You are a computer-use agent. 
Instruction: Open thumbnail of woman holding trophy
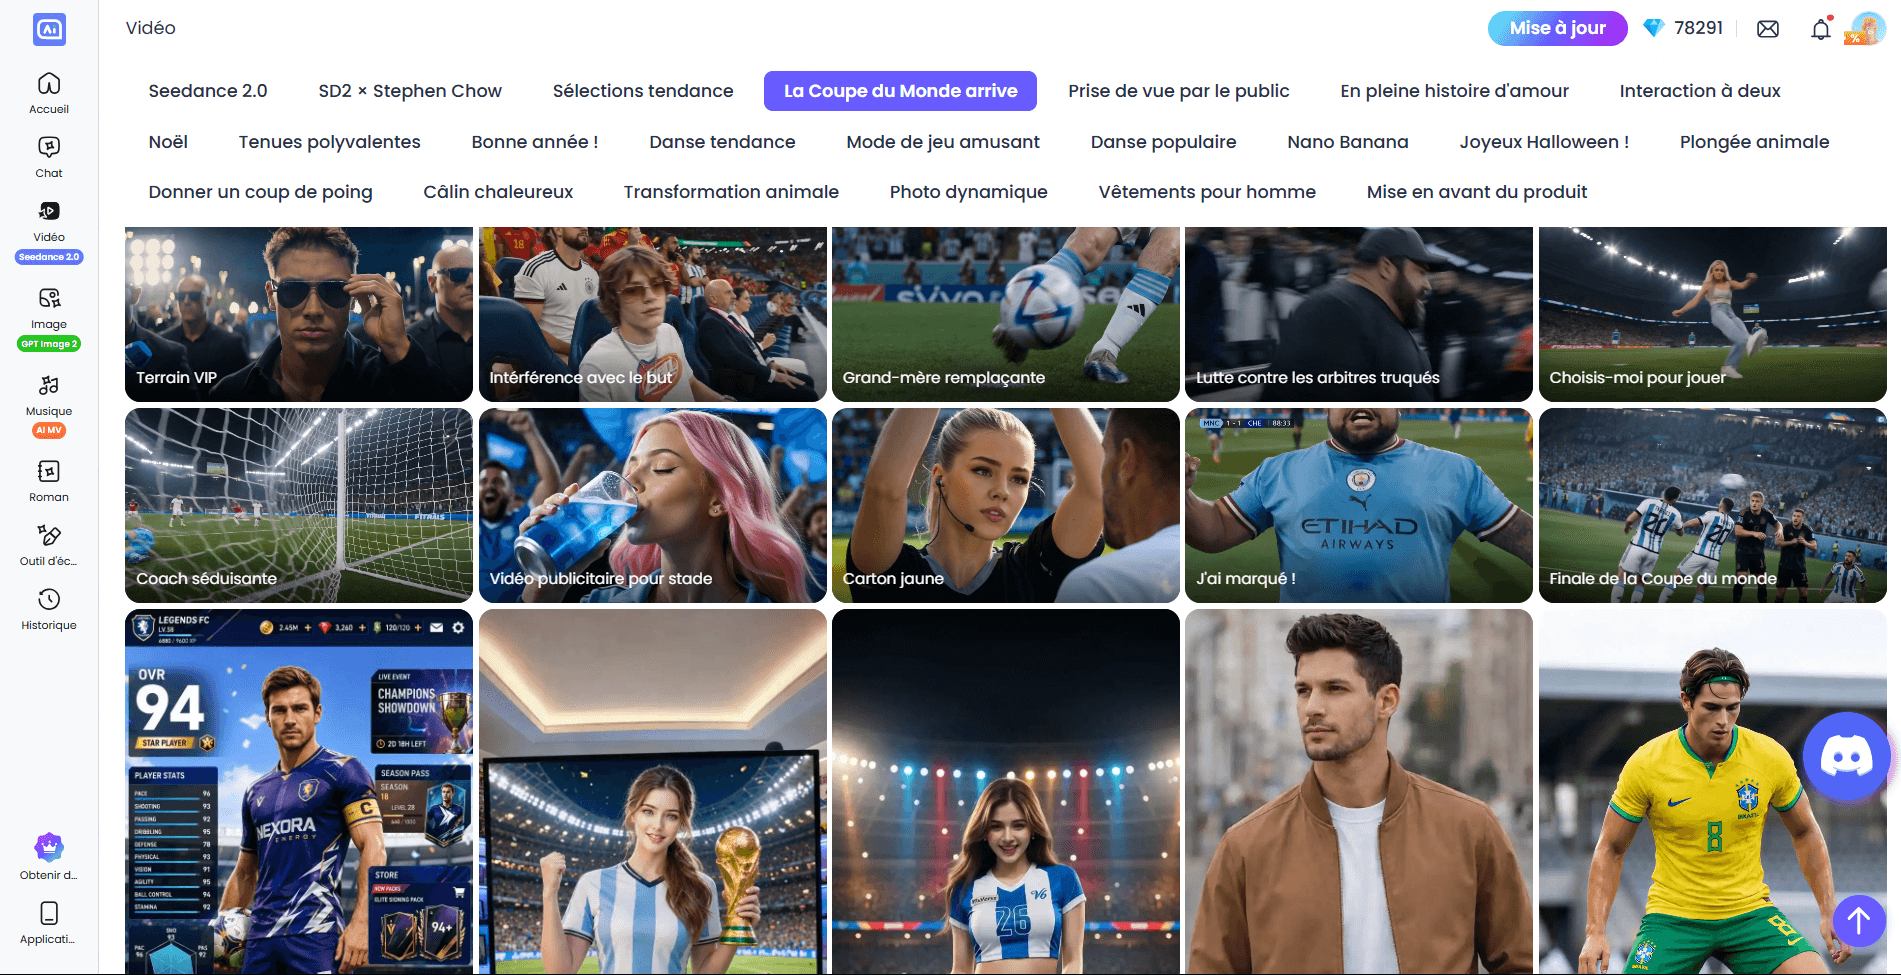pyautogui.click(x=652, y=791)
